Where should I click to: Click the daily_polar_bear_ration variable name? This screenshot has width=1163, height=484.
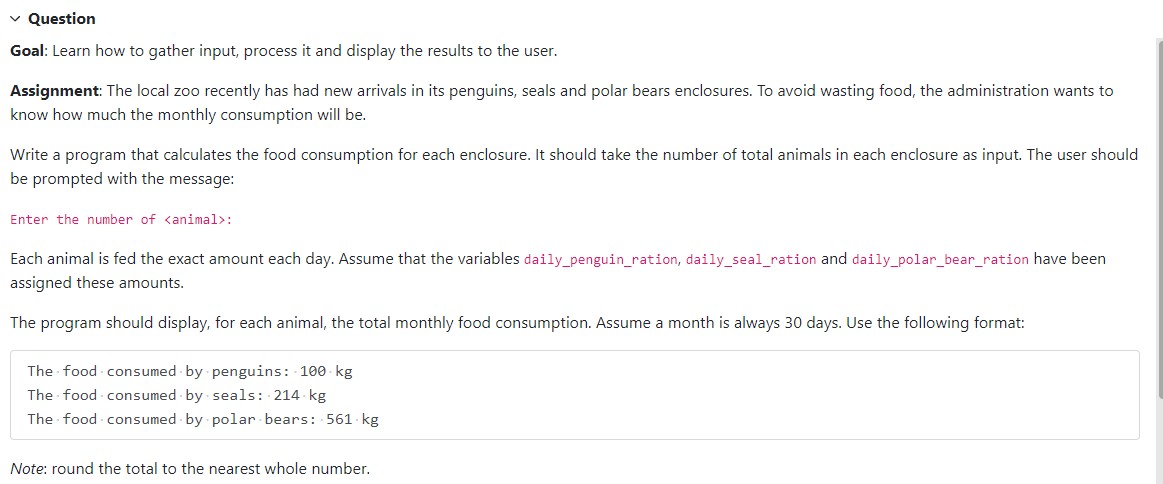tap(938, 260)
